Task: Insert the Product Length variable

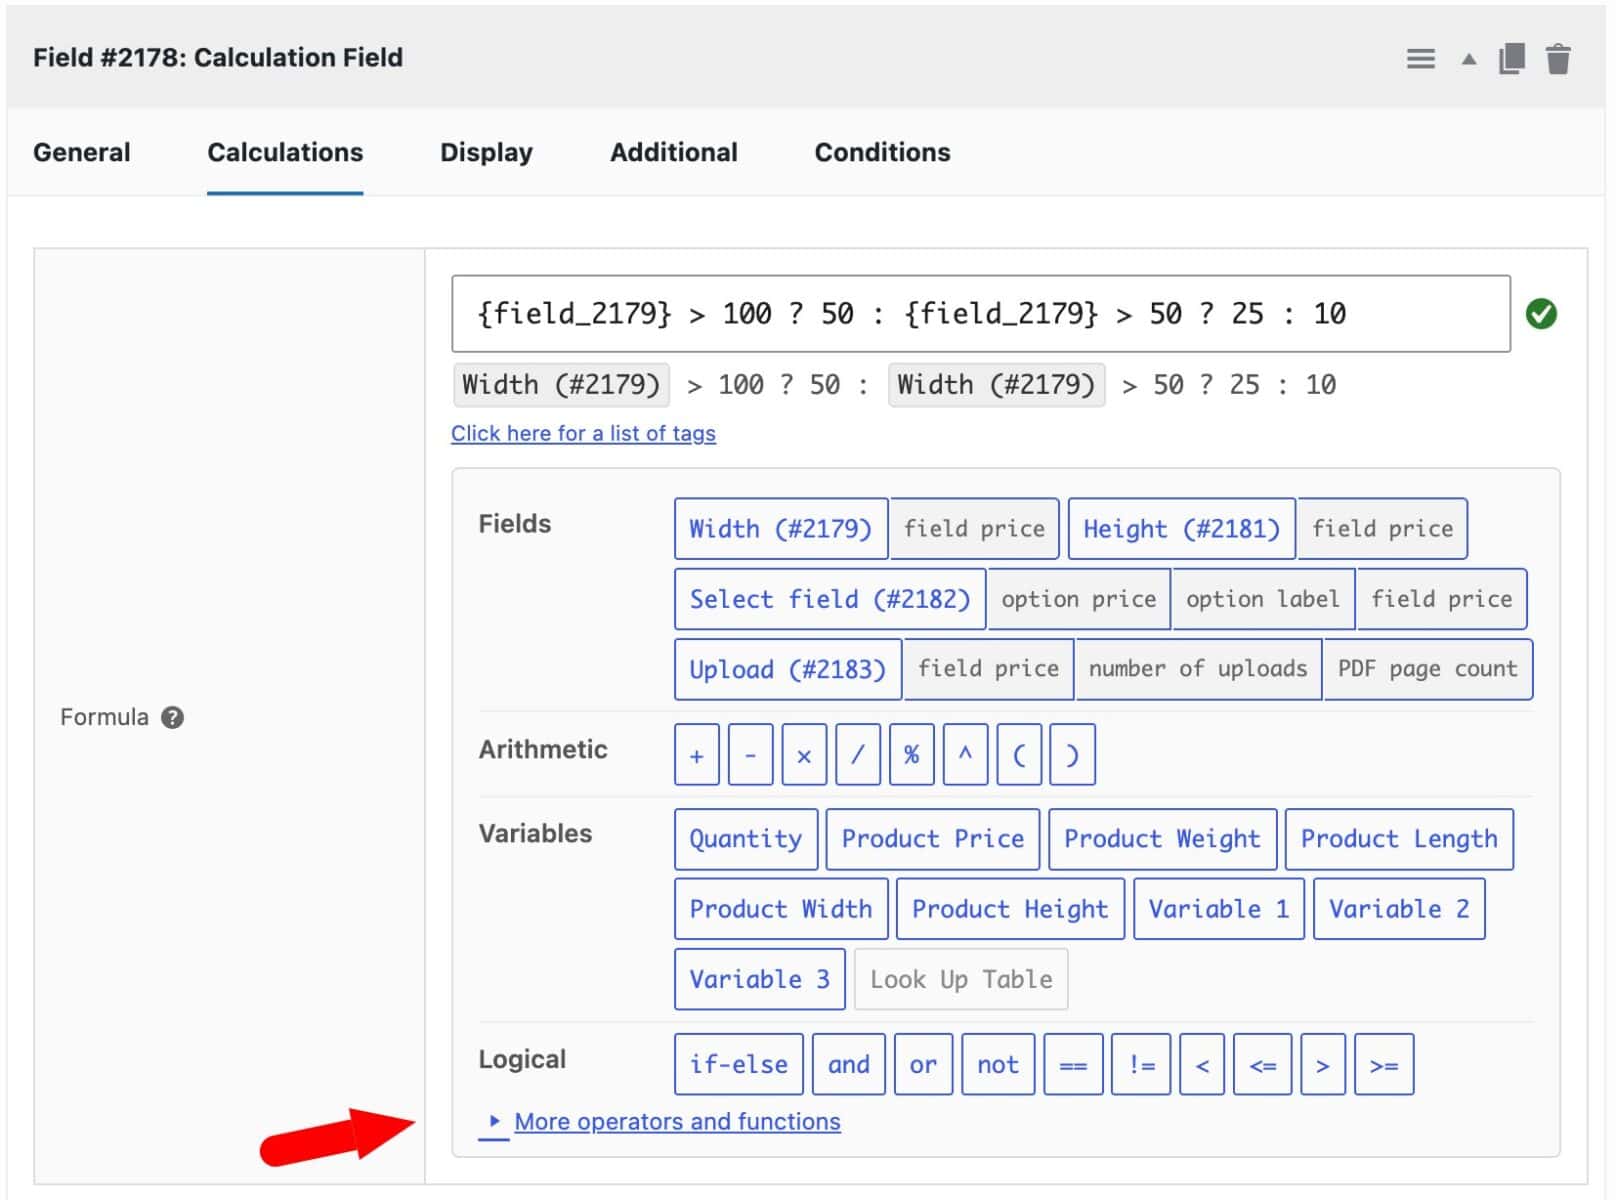Action: pyautogui.click(x=1399, y=839)
